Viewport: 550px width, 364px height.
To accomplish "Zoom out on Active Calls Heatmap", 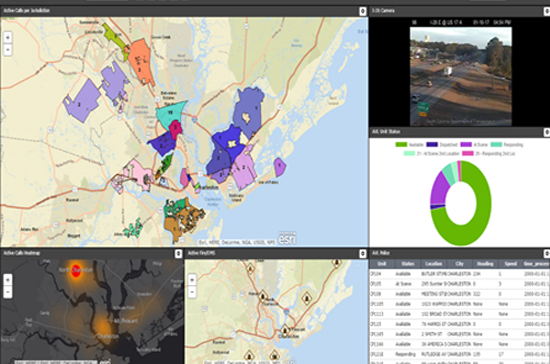I will pos(8,292).
